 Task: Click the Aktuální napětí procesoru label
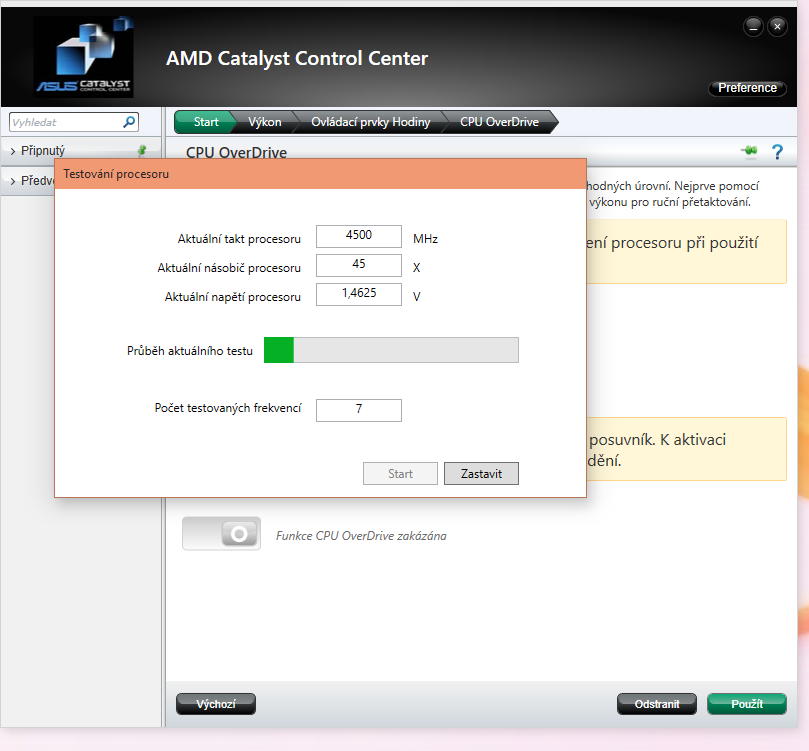click(x=233, y=297)
